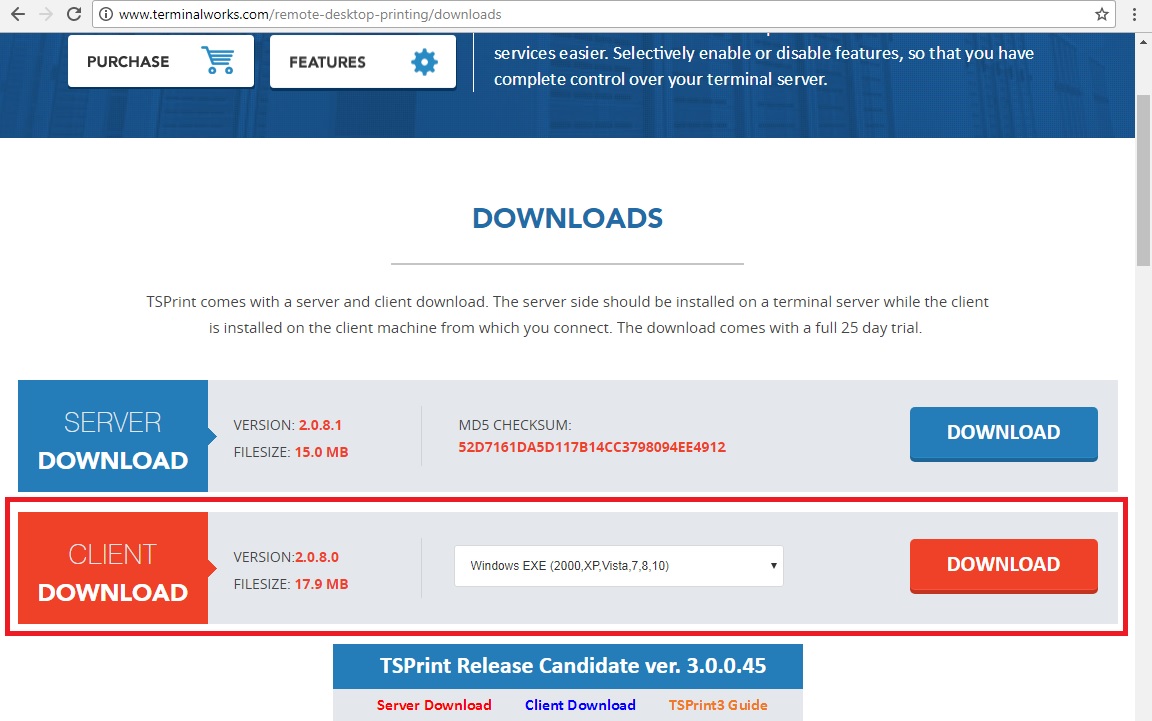Expand the Windows EXE client version dropdown

pyautogui.click(x=618, y=566)
